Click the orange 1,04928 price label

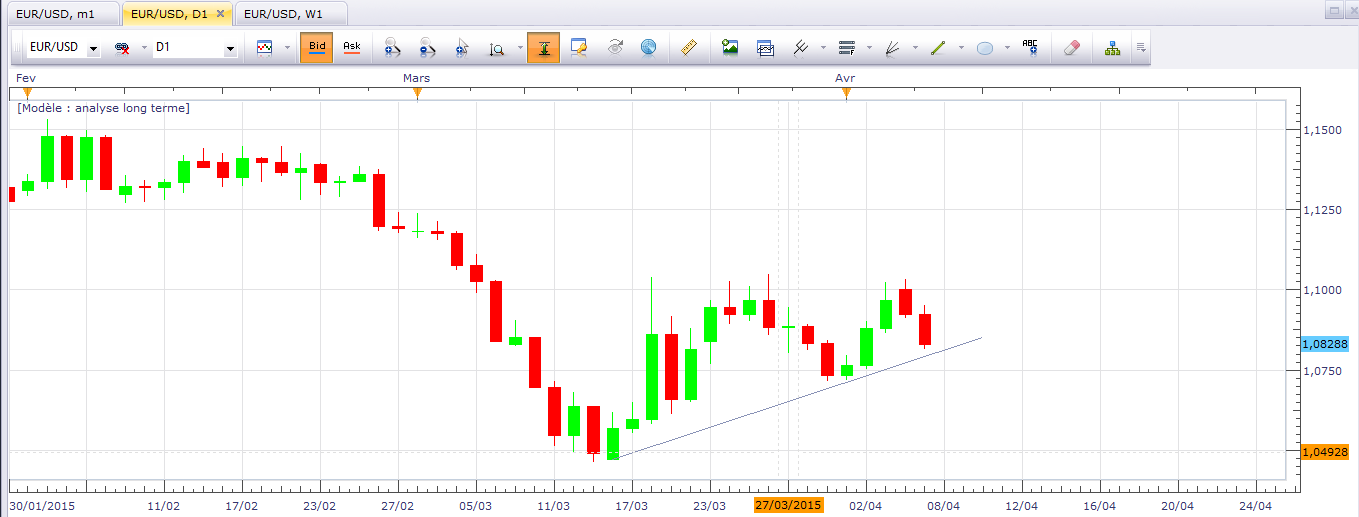pyautogui.click(x=1325, y=451)
